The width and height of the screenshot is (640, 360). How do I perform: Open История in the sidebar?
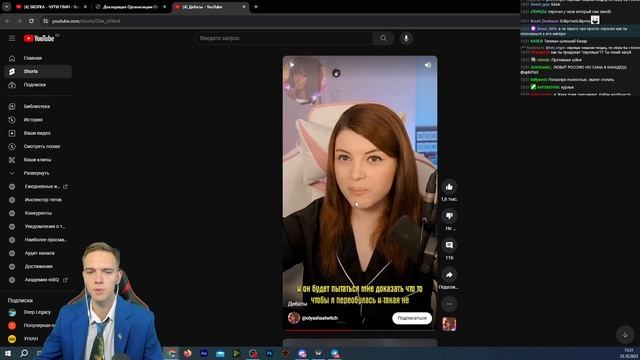[38, 120]
